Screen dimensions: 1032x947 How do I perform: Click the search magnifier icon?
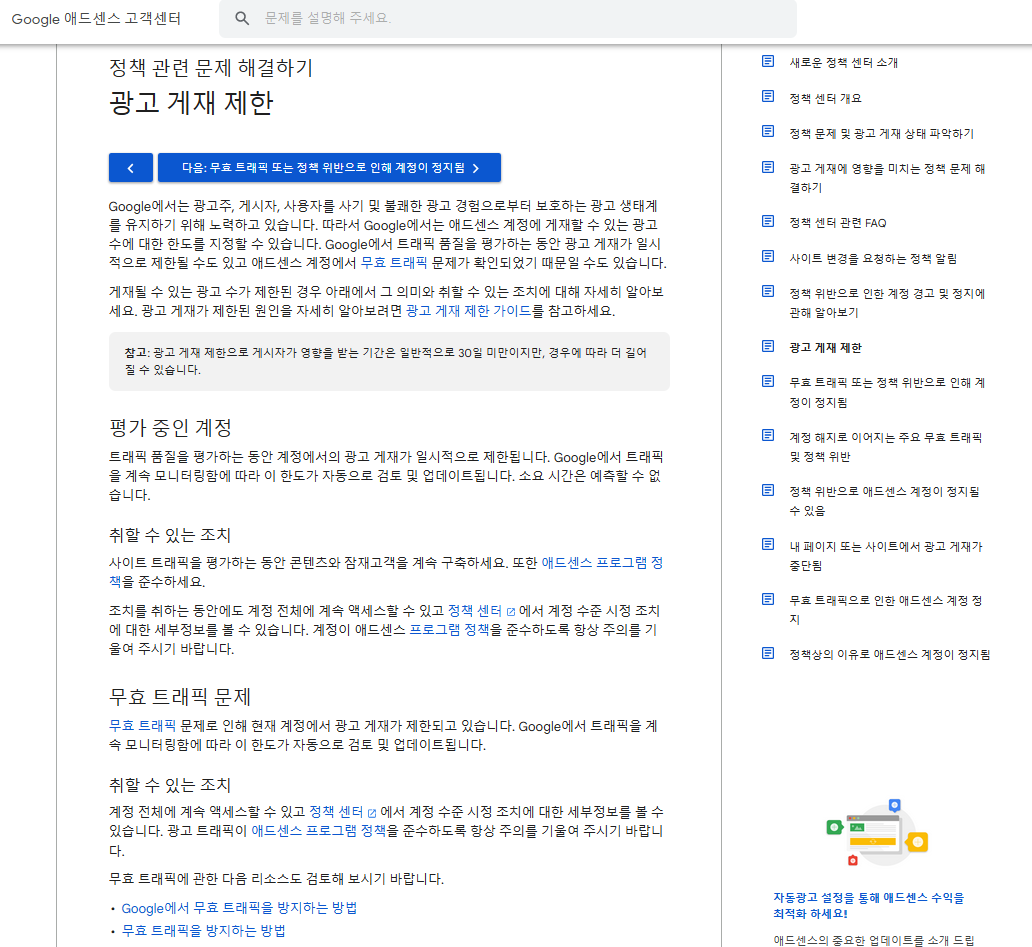click(x=241, y=19)
